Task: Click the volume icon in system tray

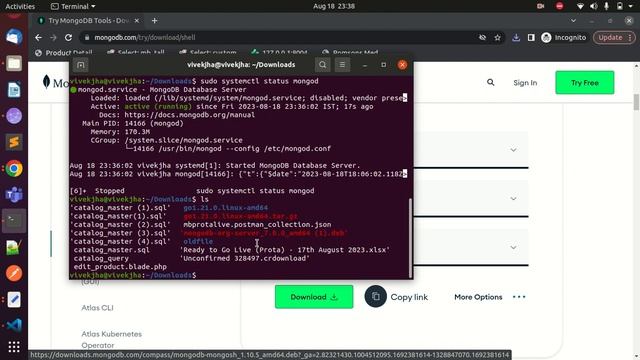Action: click(593, 6)
